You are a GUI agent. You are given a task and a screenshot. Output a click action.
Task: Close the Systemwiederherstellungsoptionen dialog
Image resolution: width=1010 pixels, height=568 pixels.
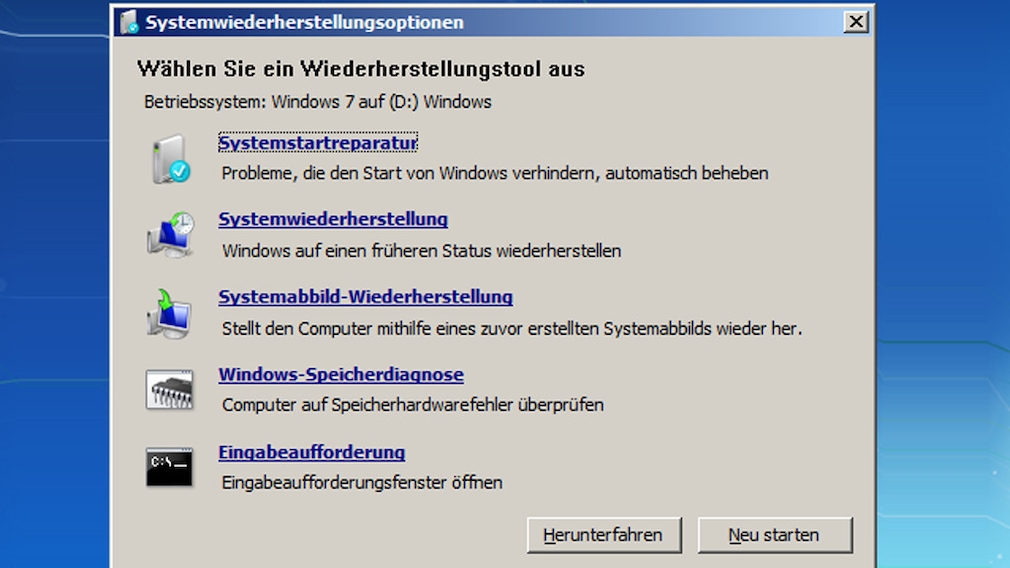click(x=856, y=22)
